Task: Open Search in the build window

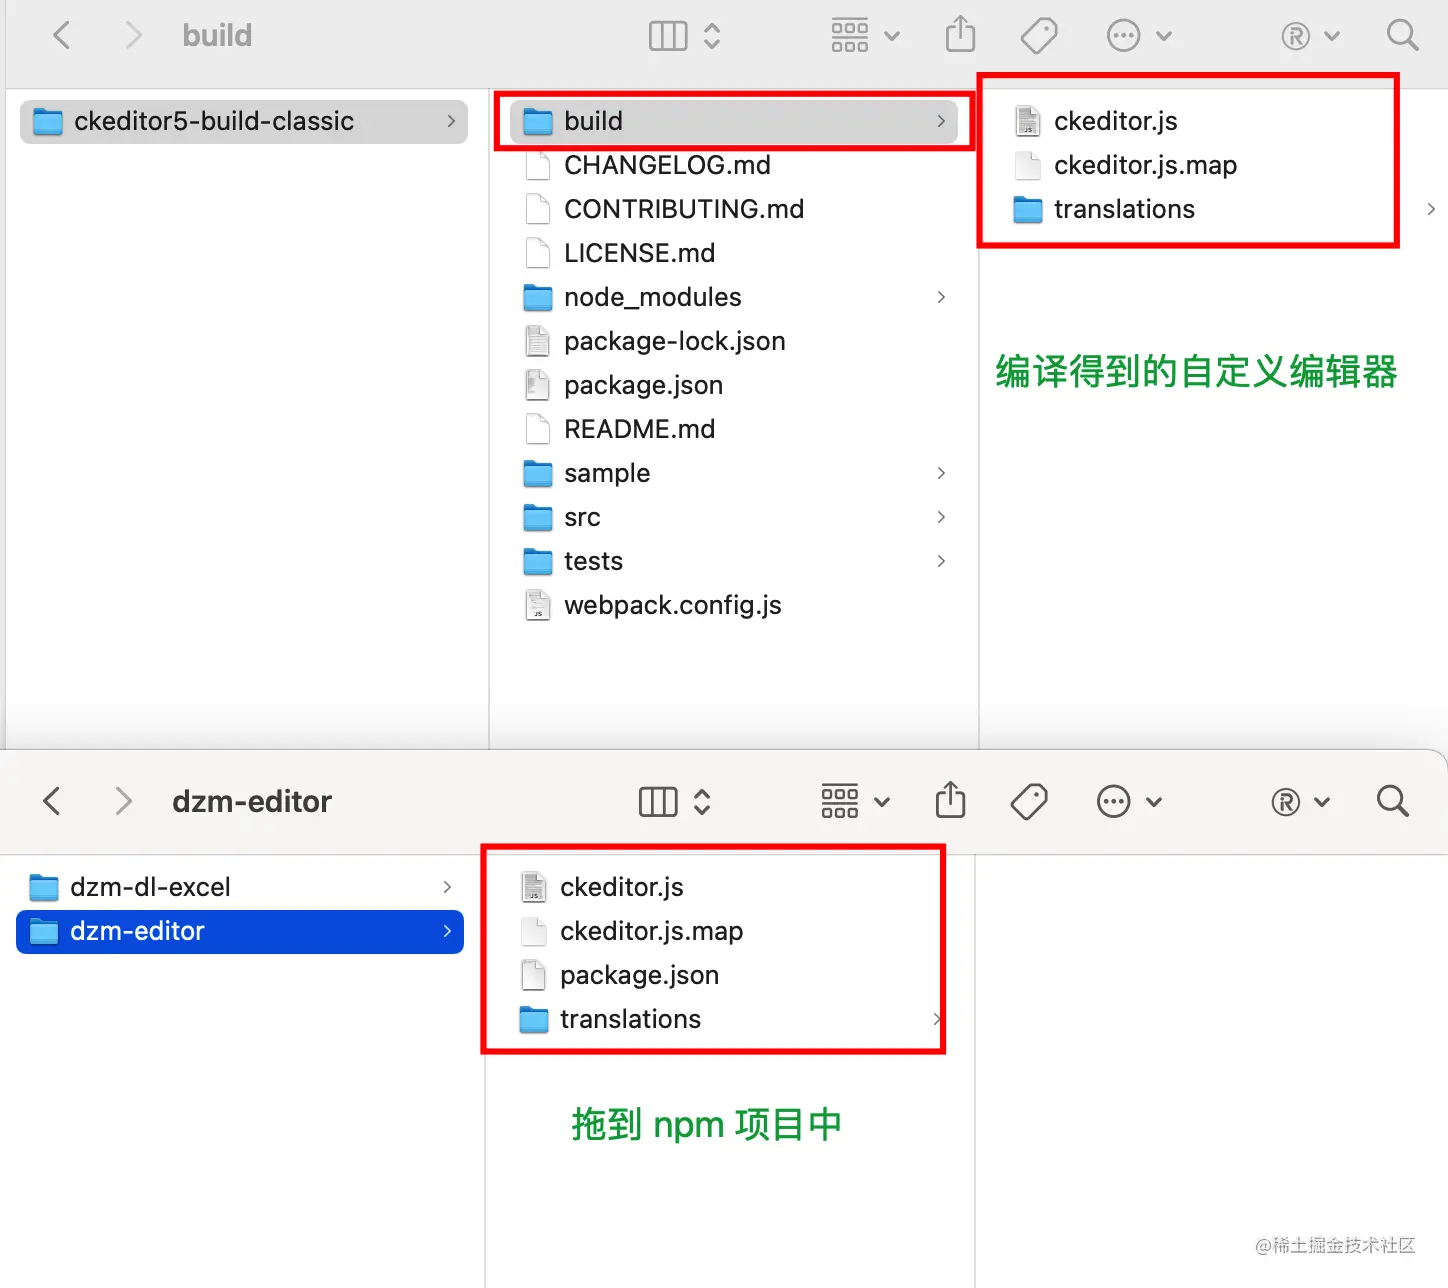Action: pos(1402,34)
